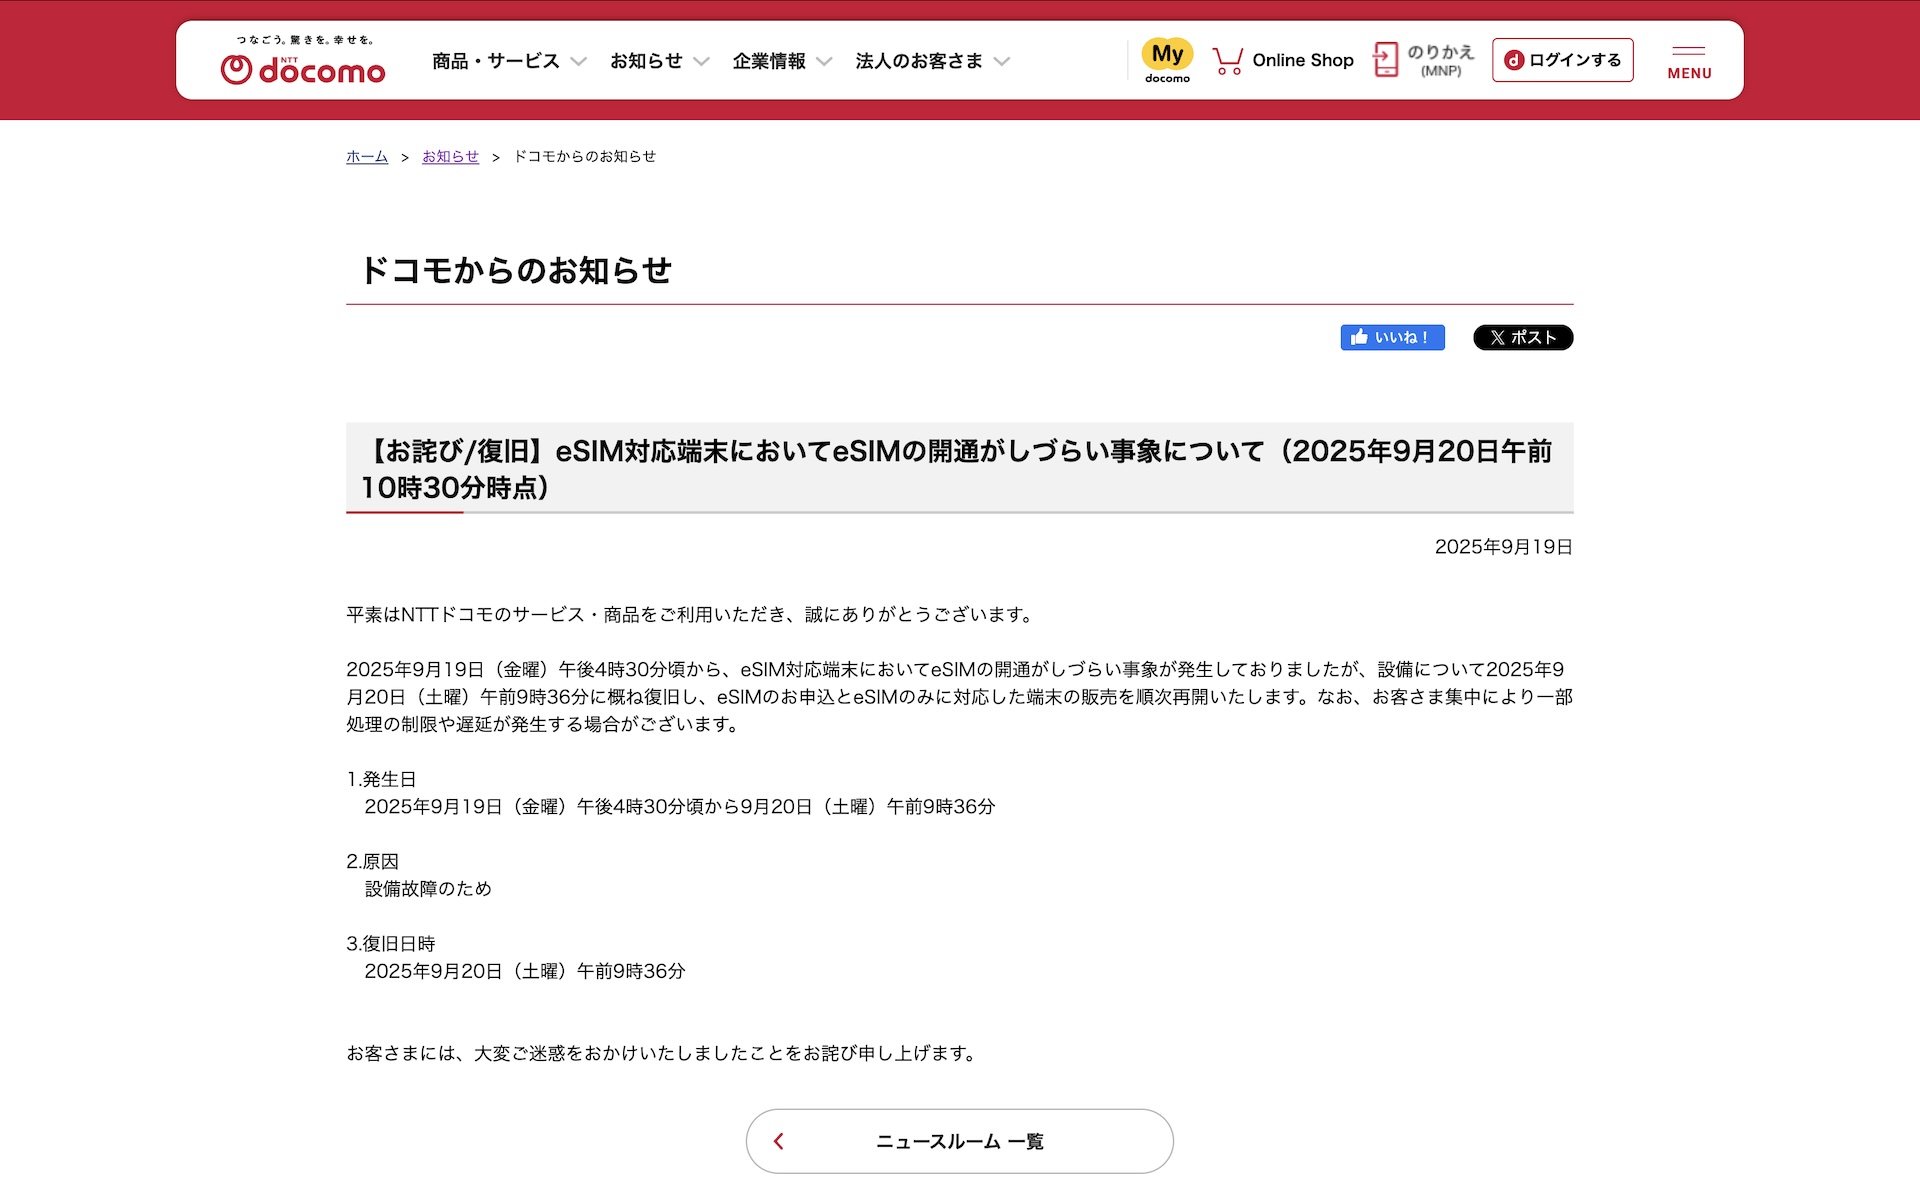Click the Online Shop cart icon
1920x1200 pixels.
pos(1227,61)
